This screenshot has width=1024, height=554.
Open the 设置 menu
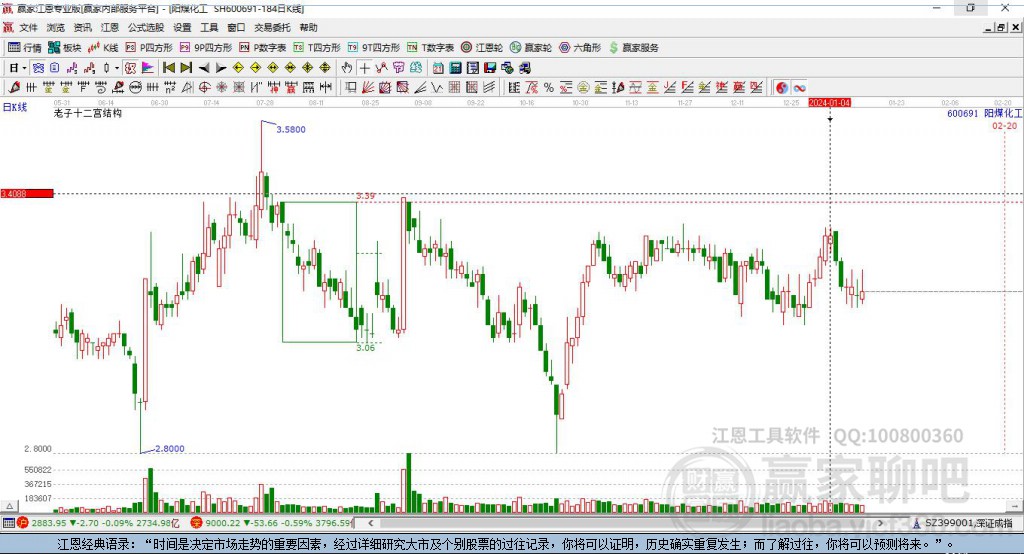click(x=182, y=27)
